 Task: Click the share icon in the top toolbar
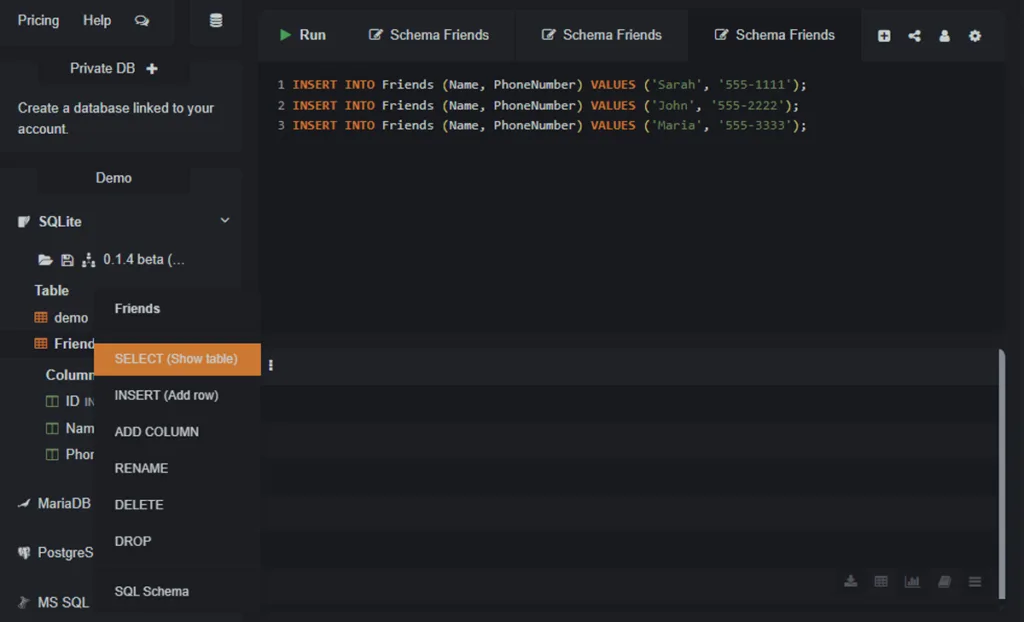(914, 36)
